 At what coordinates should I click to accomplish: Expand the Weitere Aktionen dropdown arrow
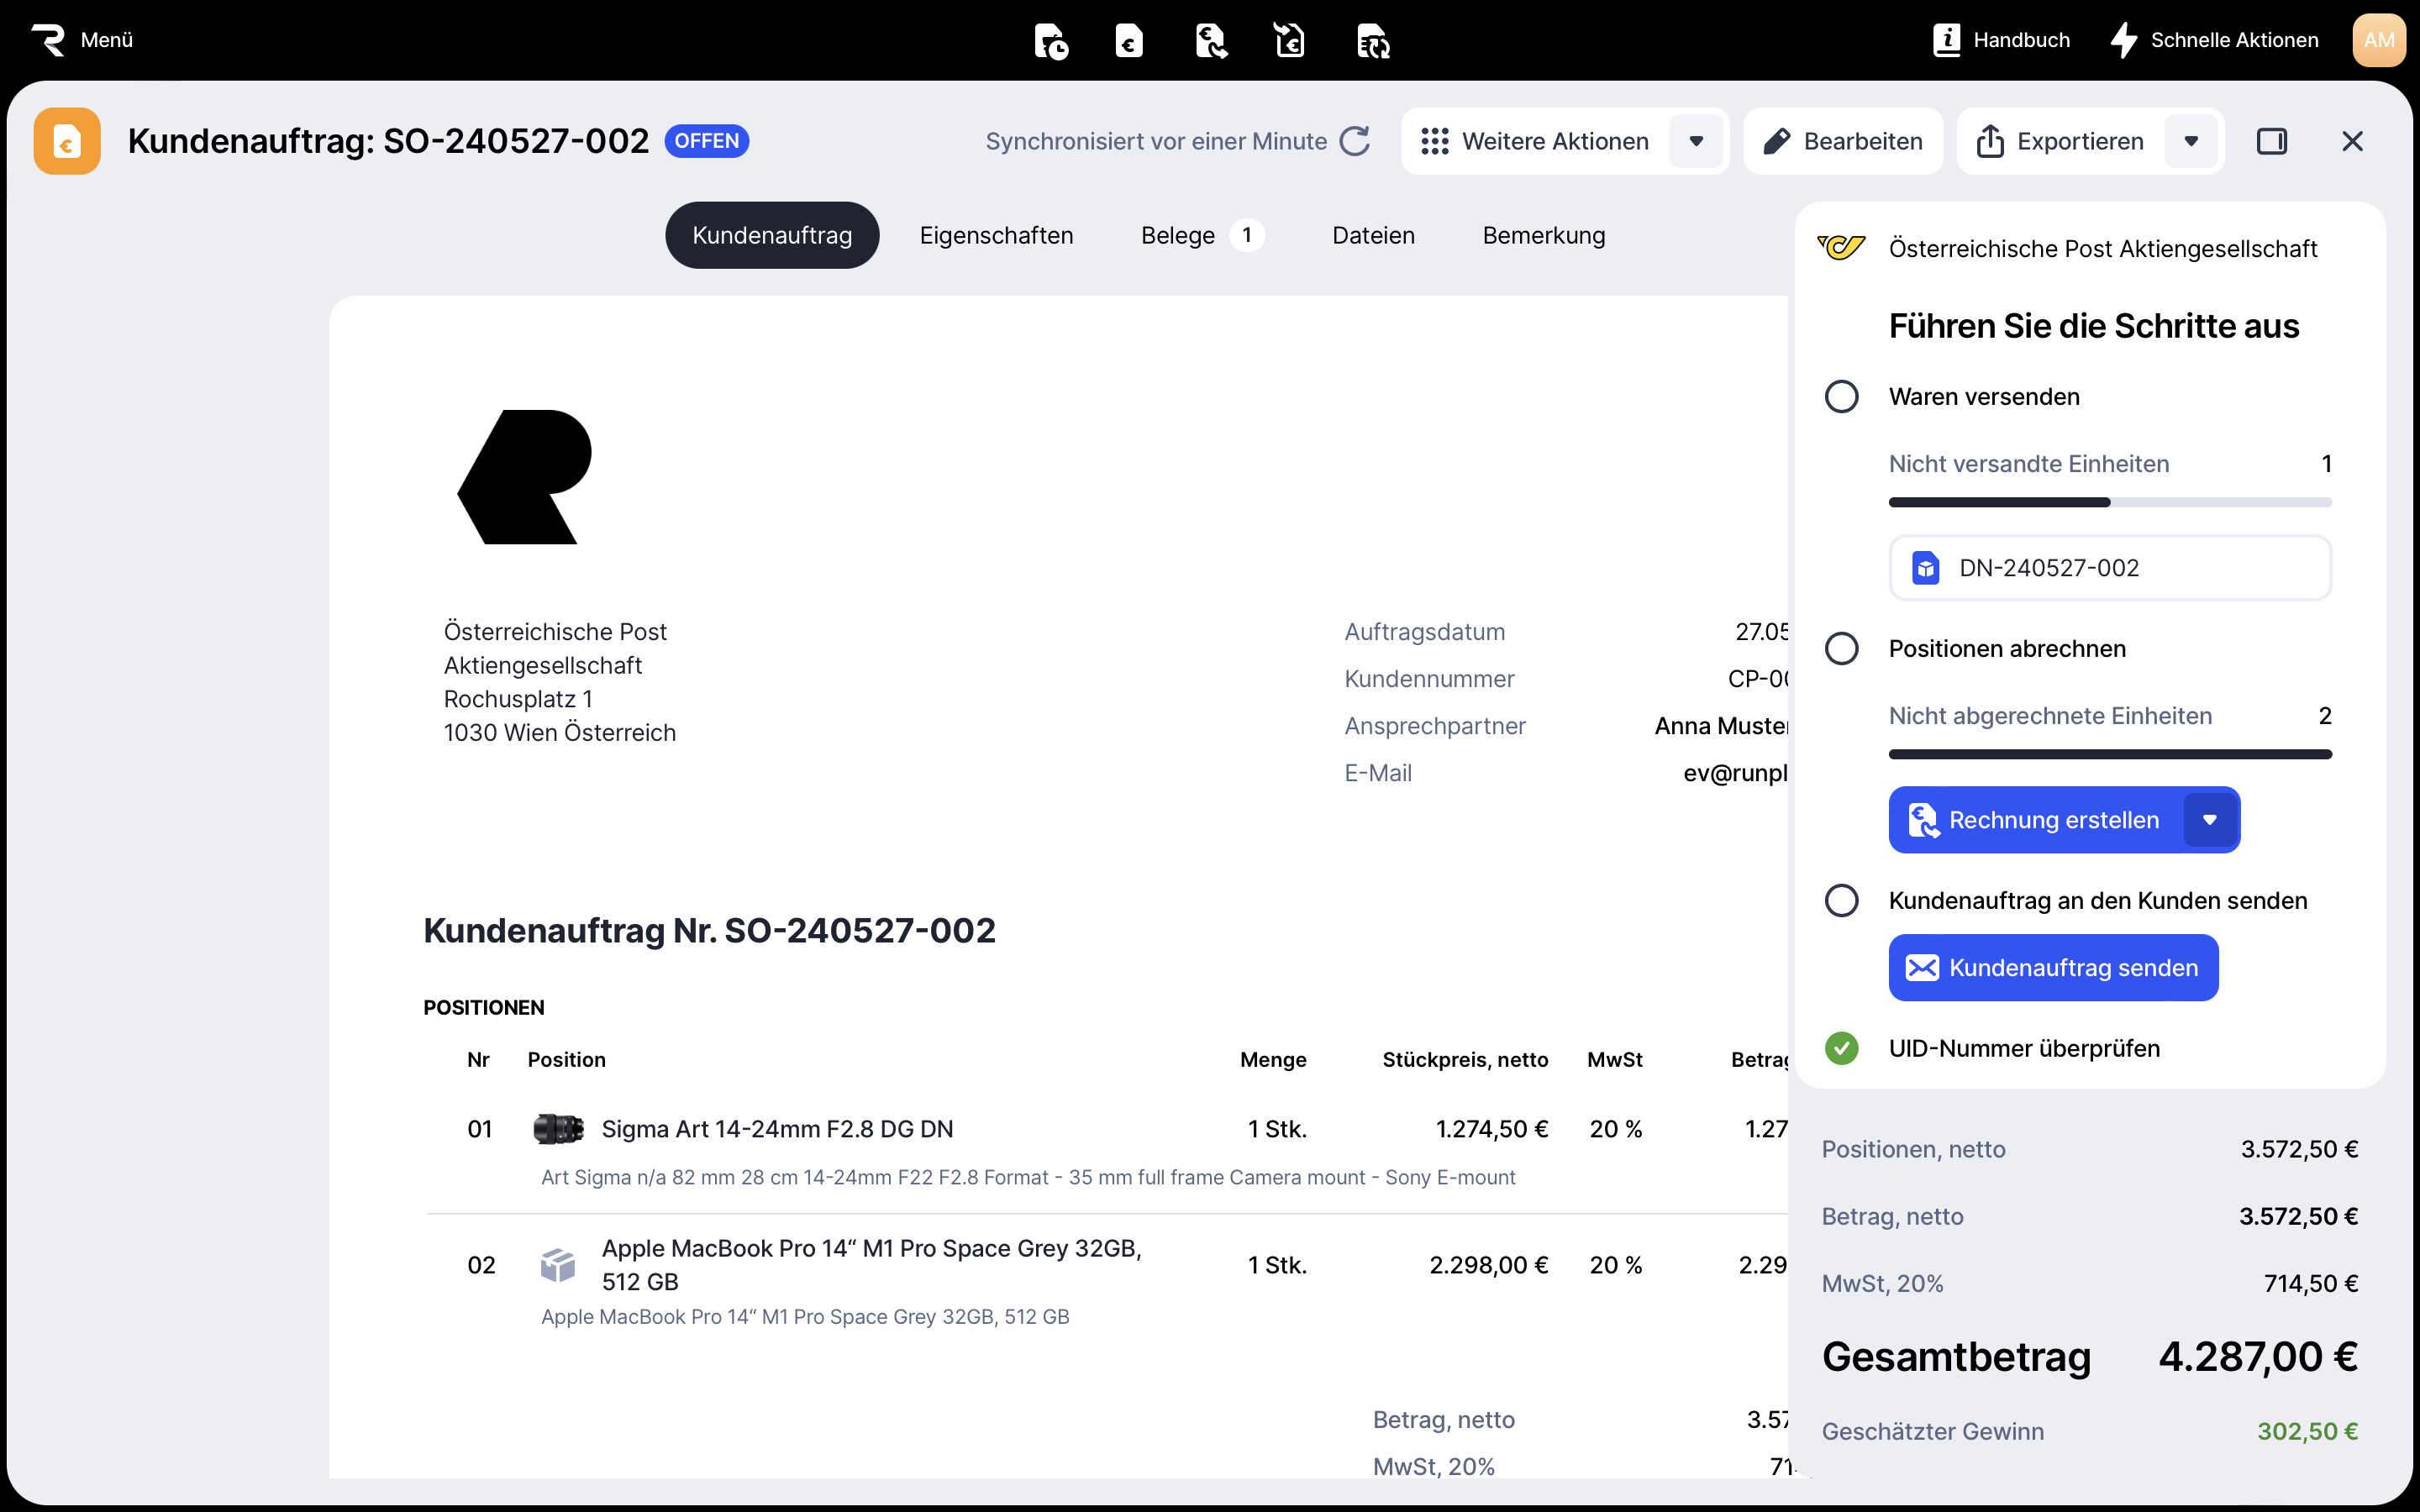[1696, 141]
